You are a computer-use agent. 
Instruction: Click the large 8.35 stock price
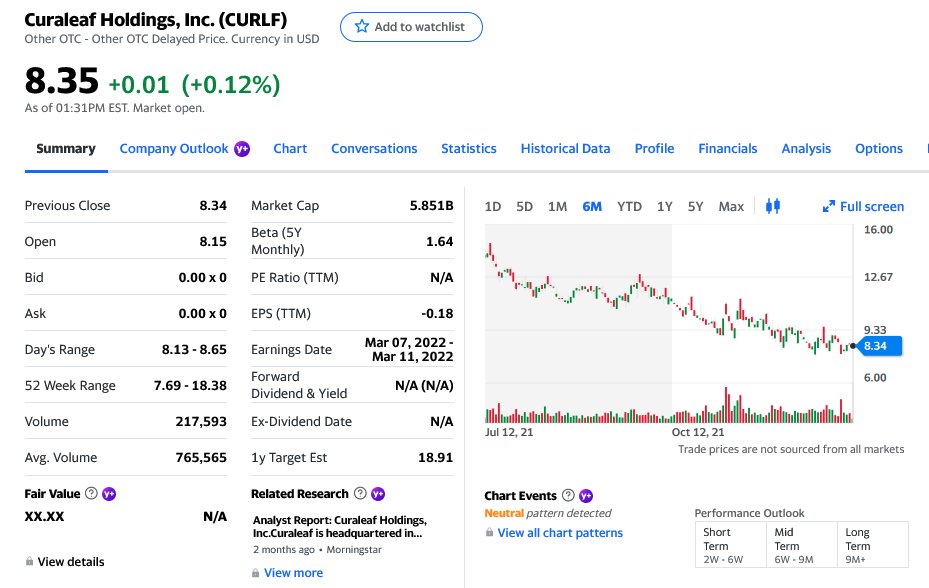tap(62, 81)
